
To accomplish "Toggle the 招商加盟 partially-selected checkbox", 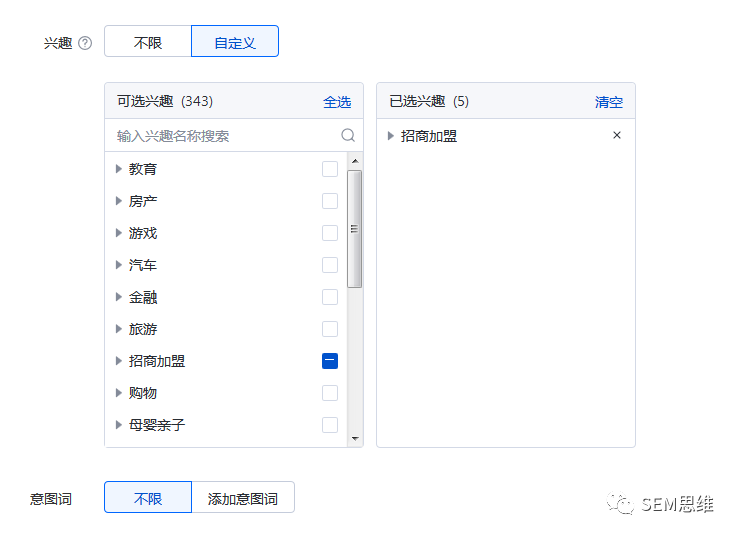I will [x=330, y=361].
